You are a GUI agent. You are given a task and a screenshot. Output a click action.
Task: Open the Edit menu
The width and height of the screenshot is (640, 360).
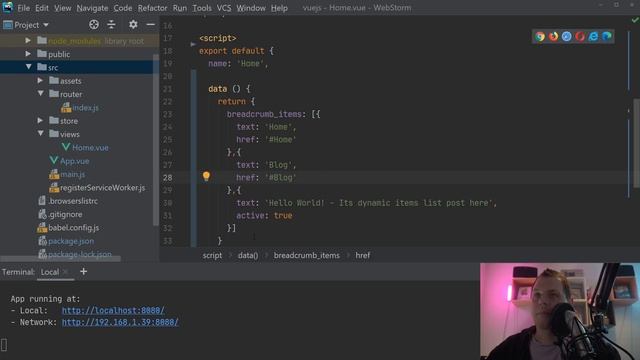coord(42,8)
